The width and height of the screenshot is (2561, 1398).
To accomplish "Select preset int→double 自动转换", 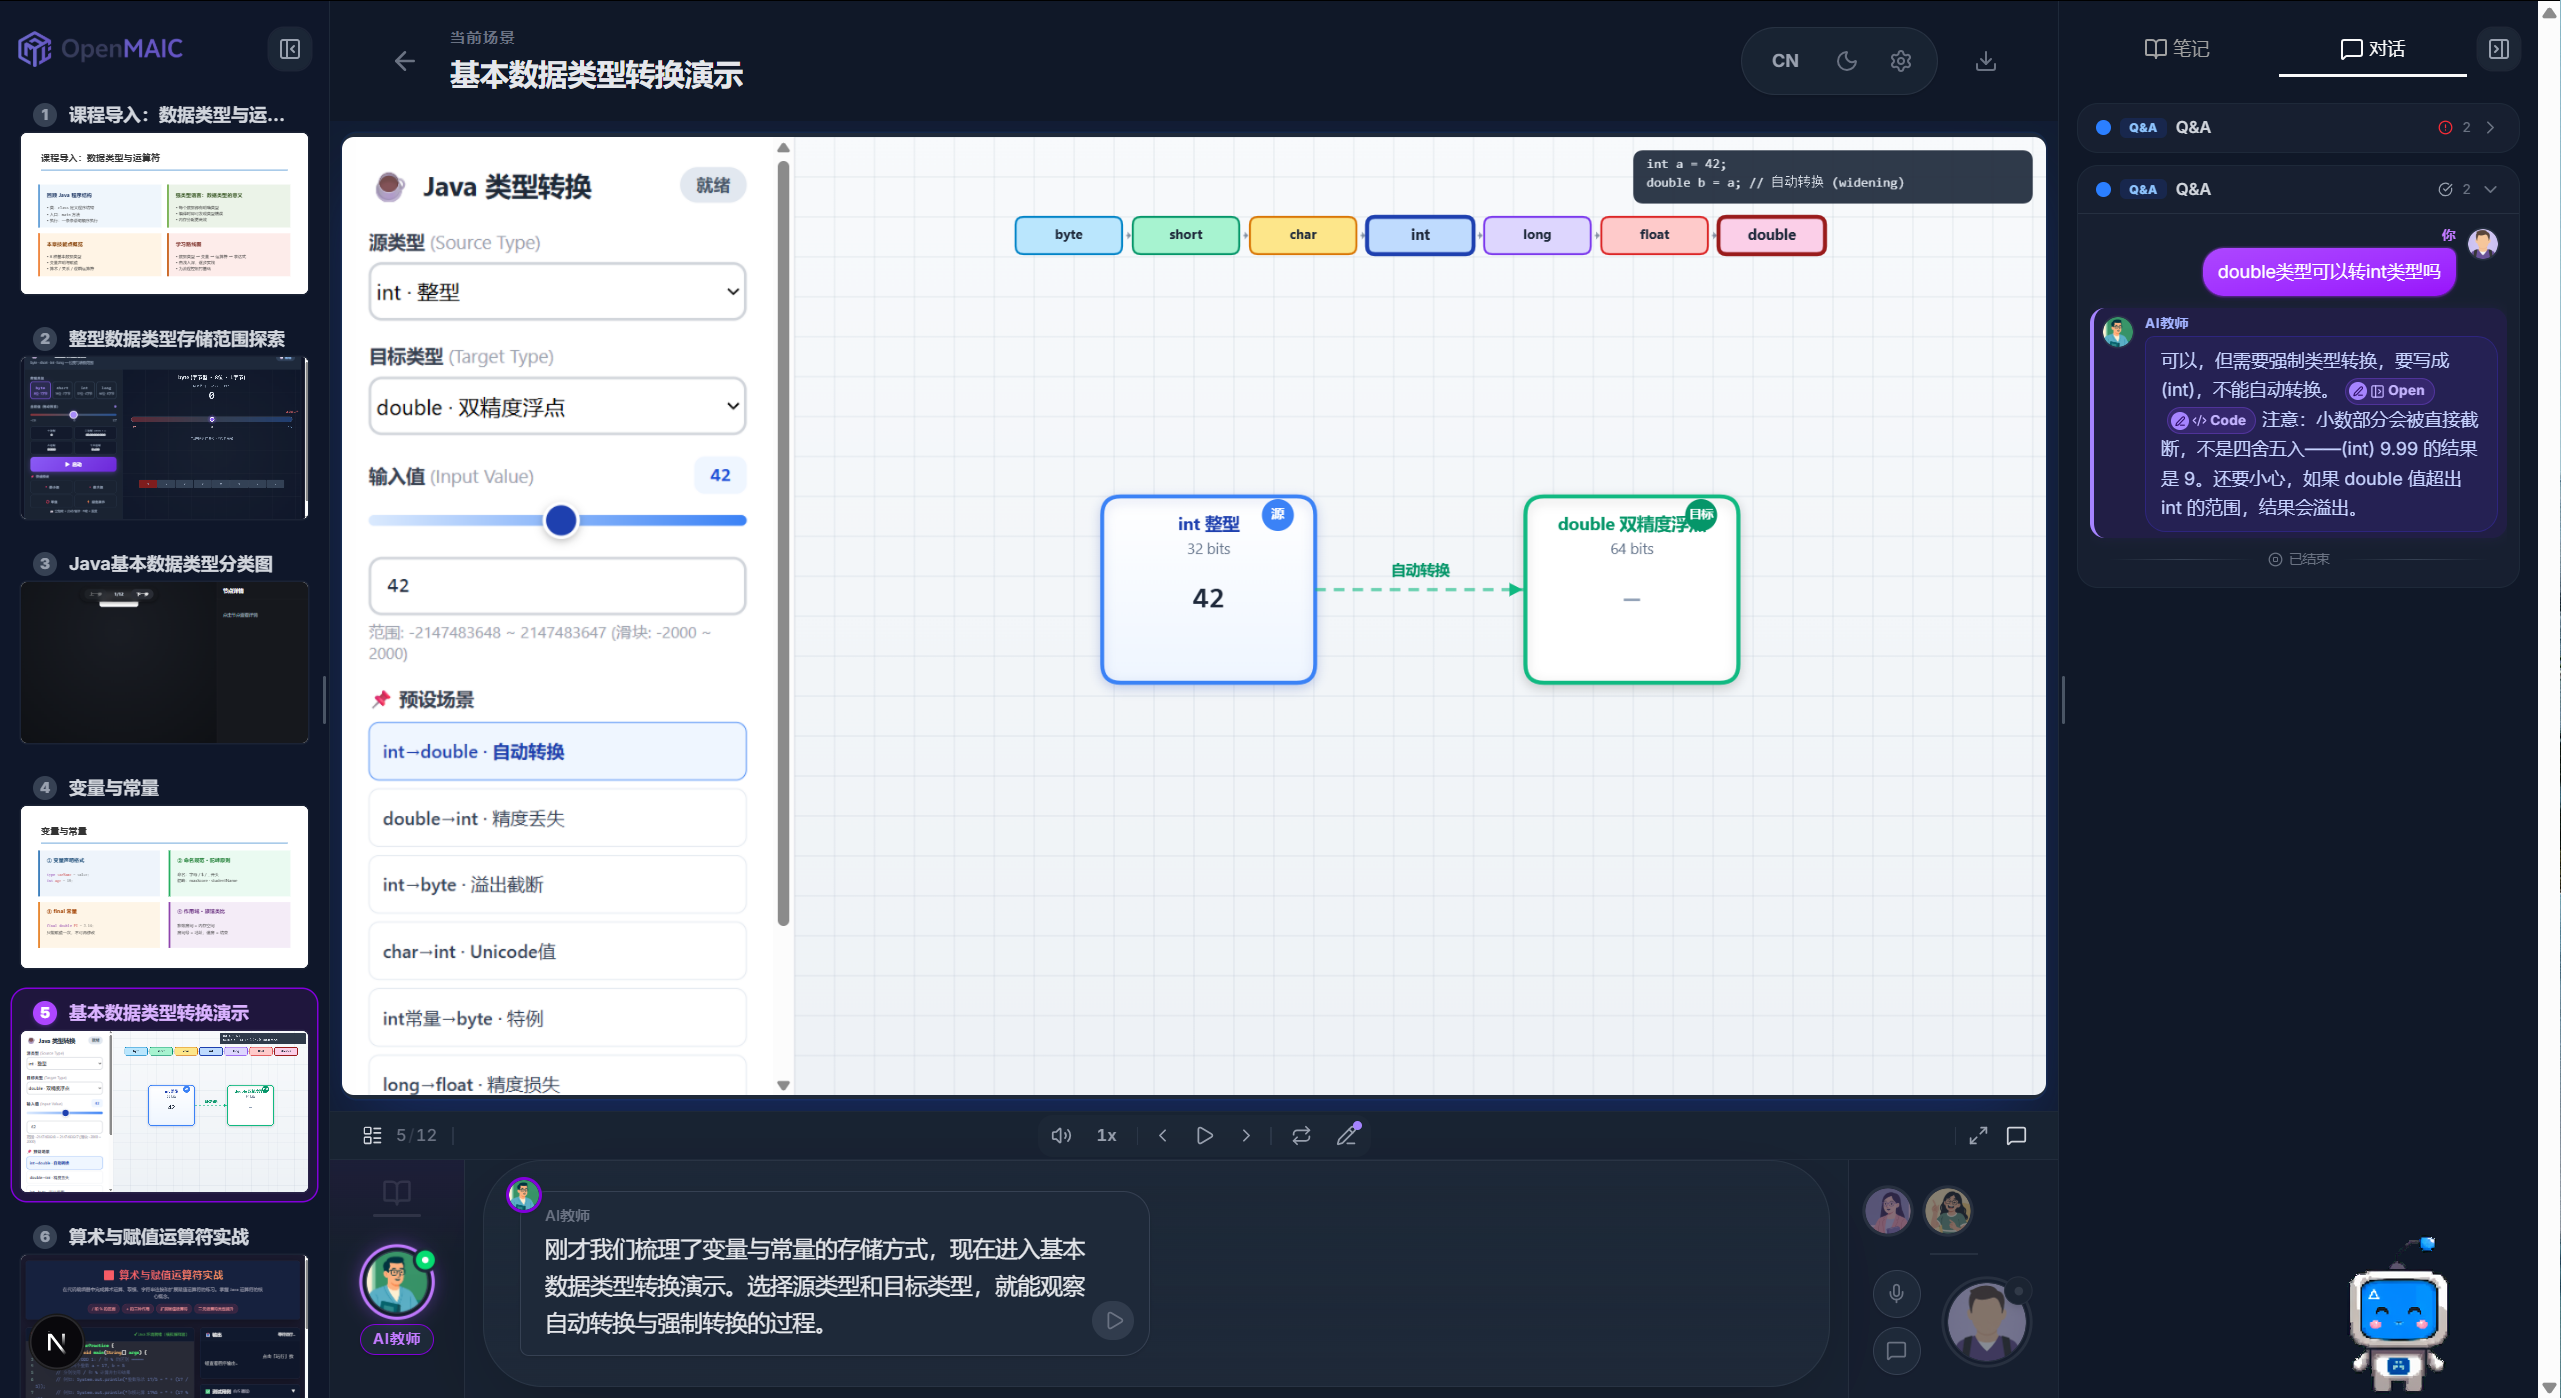I will (x=557, y=752).
